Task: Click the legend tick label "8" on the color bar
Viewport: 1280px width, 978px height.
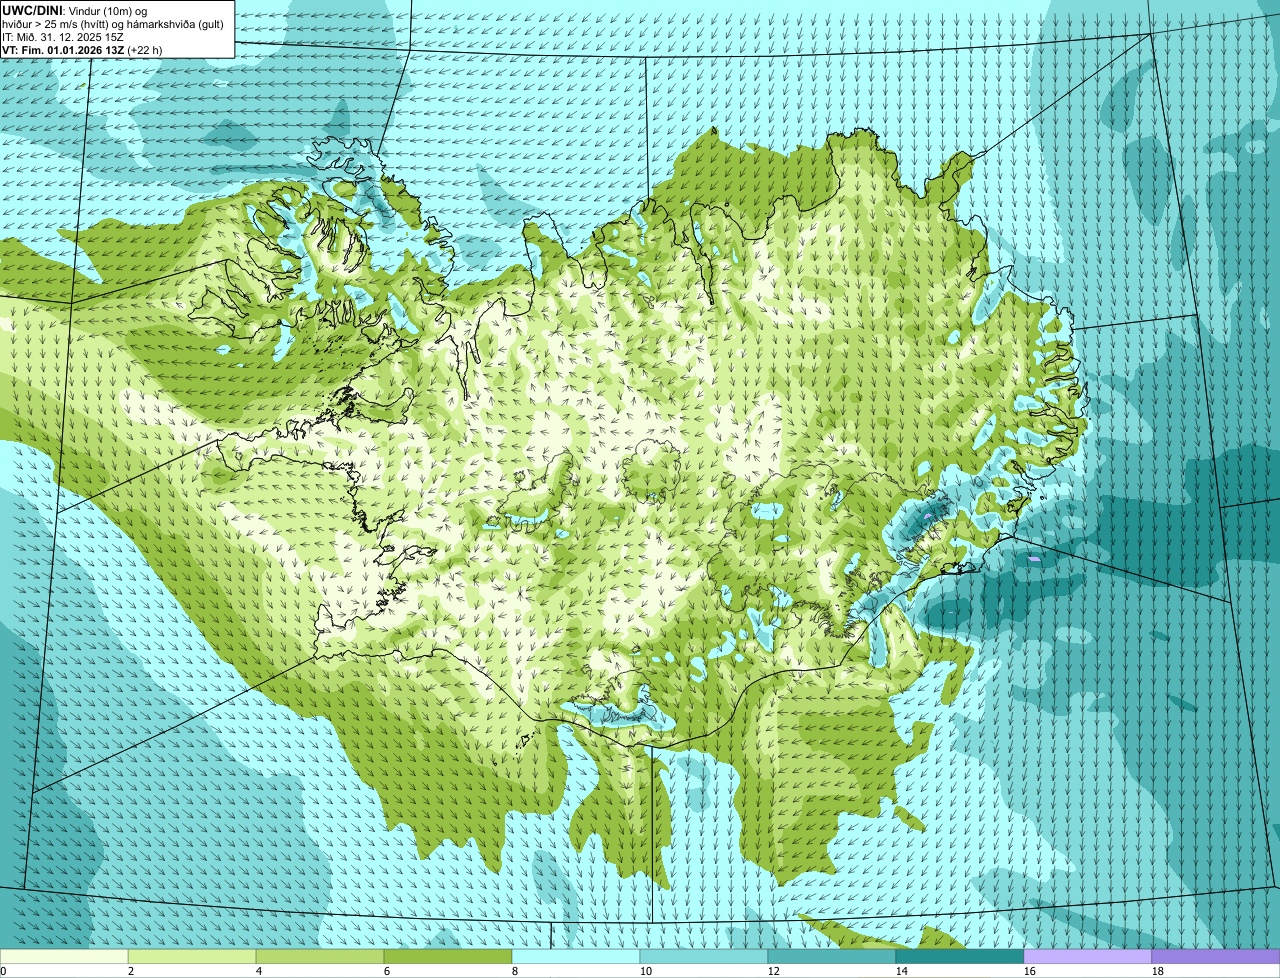Action: [x=514, y=971]
